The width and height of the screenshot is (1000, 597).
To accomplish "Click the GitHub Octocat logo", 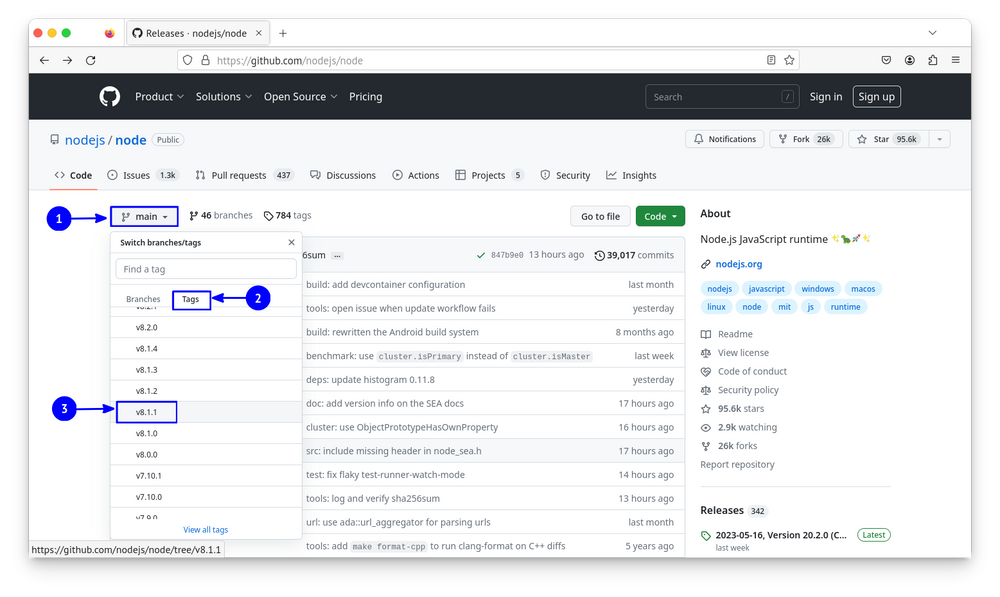I will click(110, 96).
